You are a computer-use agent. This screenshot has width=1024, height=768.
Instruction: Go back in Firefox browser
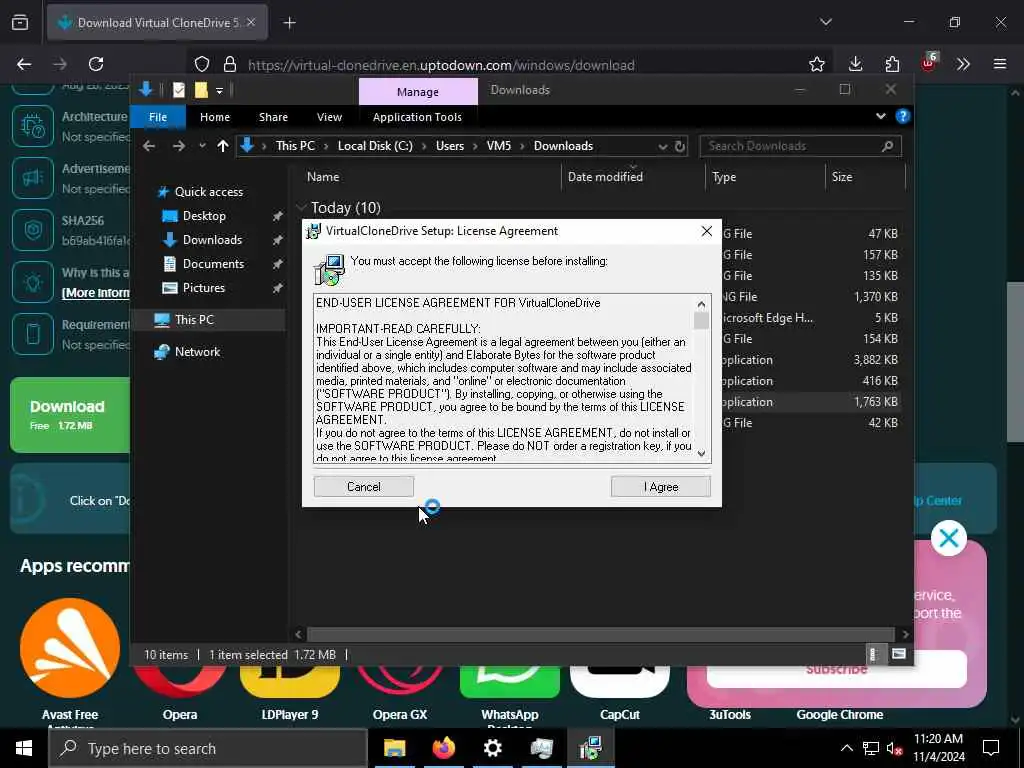[x=24, y=64]
